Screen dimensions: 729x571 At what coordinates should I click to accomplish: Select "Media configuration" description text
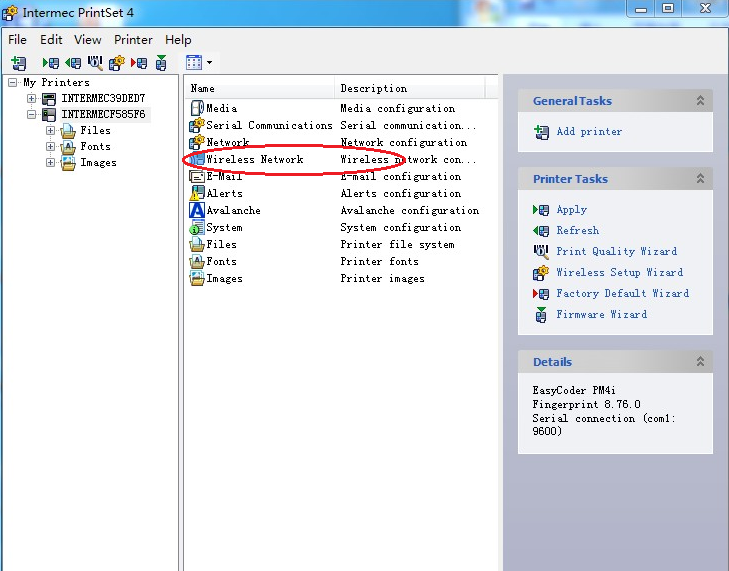point(398,109)
